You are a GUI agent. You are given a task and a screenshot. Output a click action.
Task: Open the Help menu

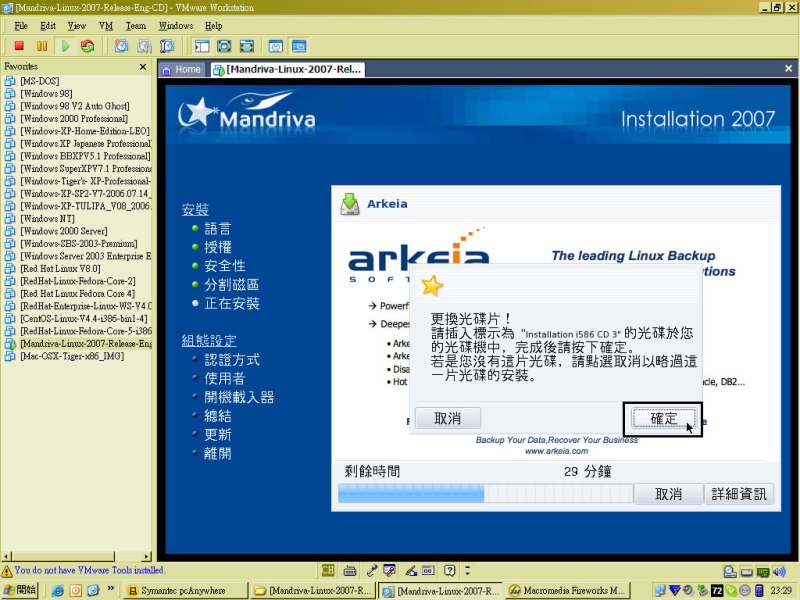[x=213, y=26]
